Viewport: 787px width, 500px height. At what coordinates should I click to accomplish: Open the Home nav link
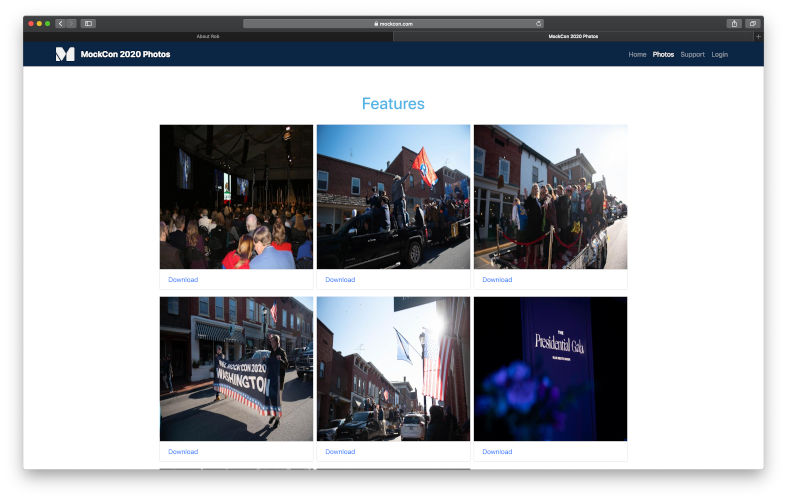[637, 54]
